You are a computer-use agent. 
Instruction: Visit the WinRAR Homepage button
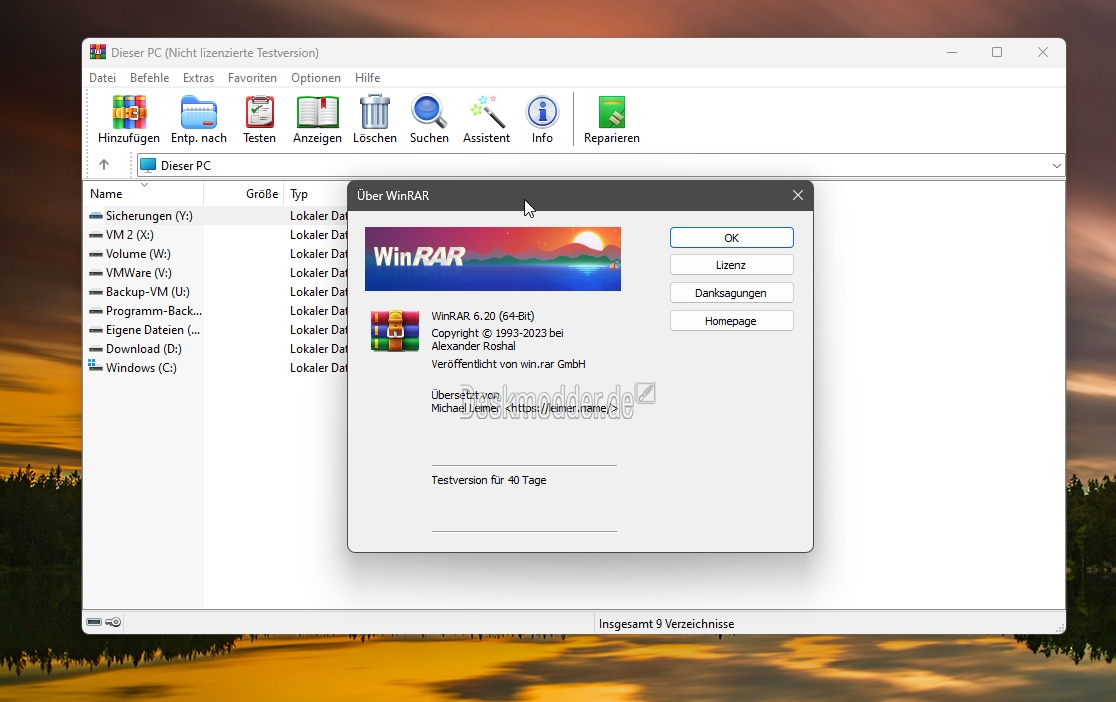732,321
